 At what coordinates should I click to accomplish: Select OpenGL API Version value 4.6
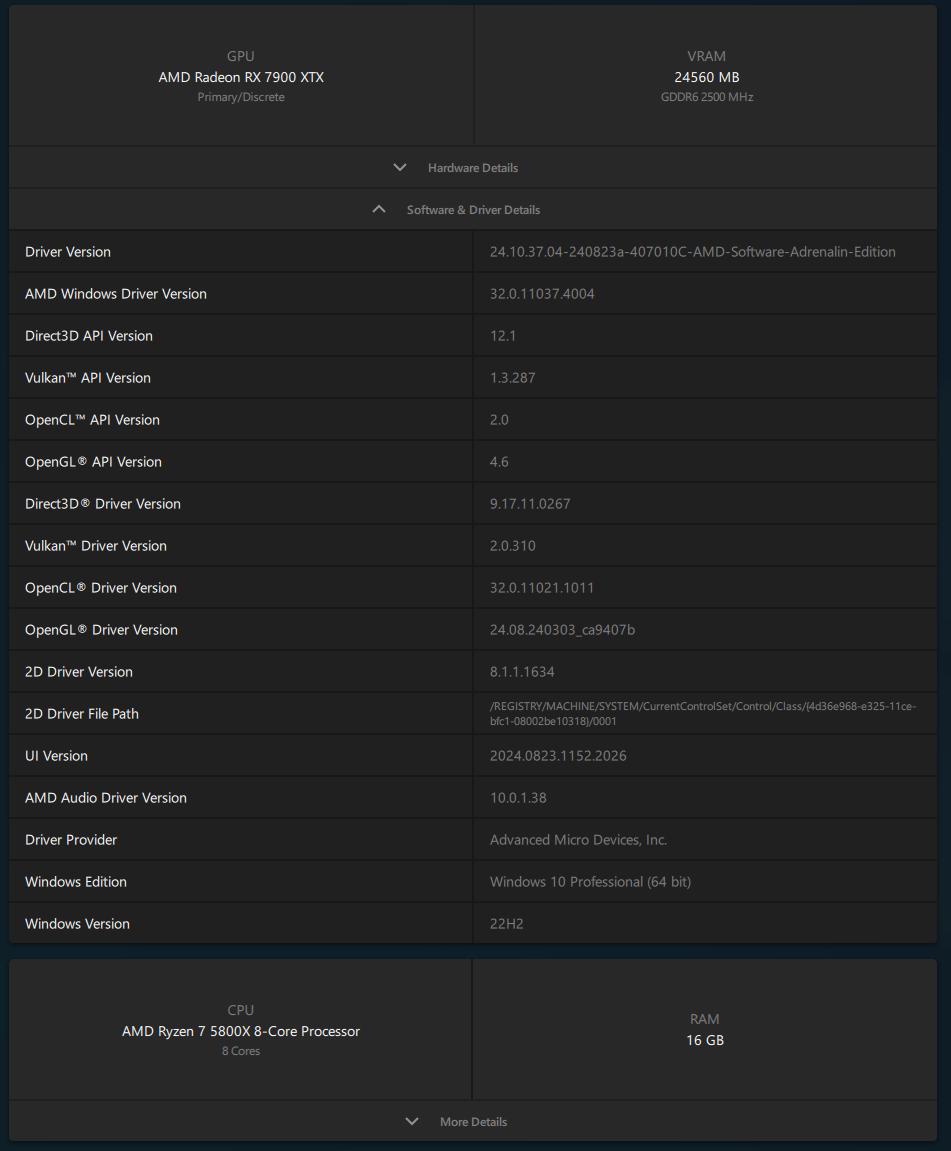pos(499,462)
